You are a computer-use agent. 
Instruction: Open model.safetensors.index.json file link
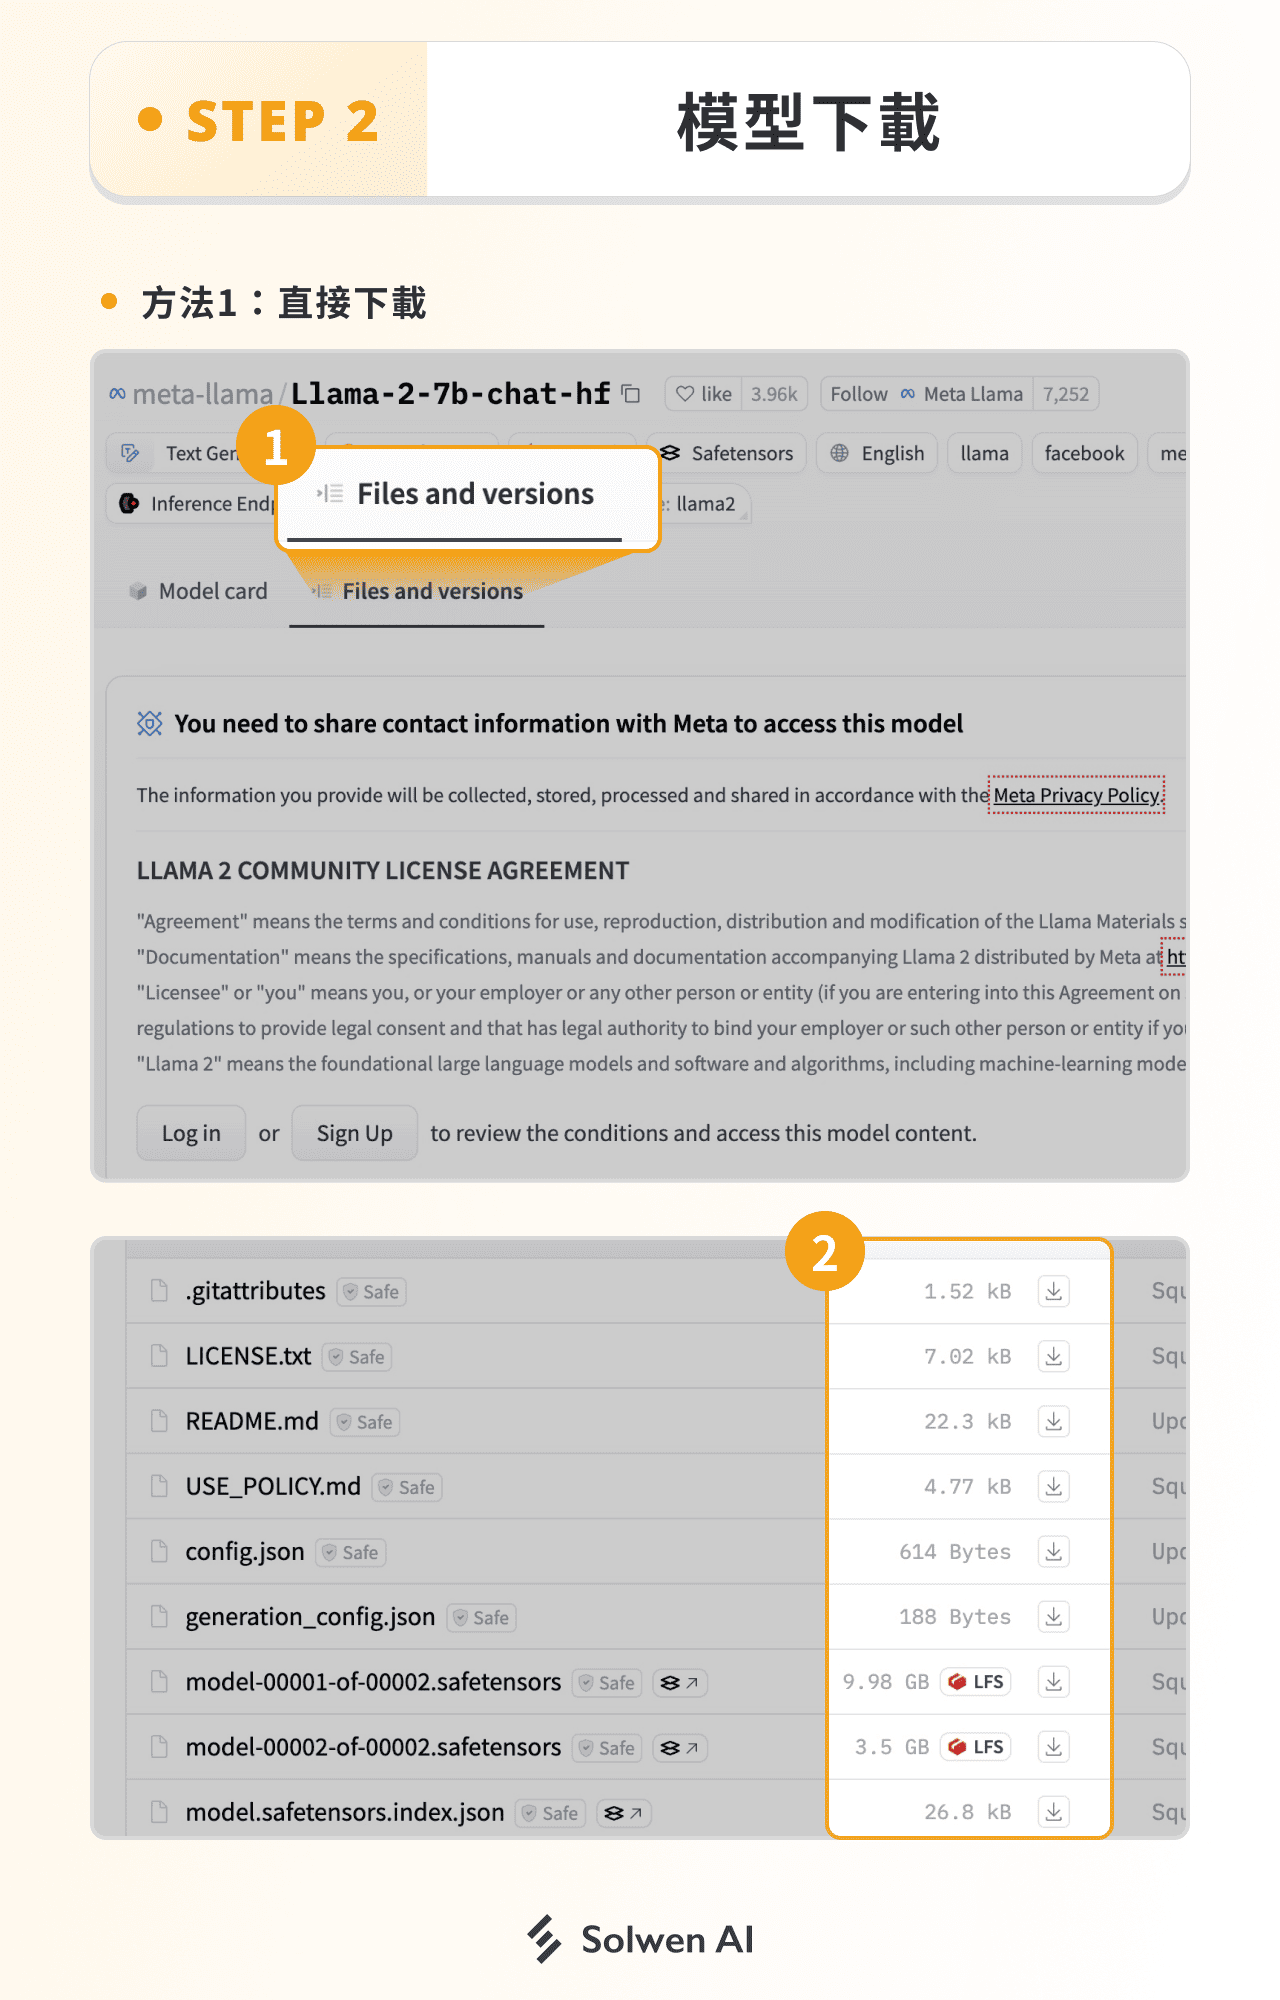[x=345, y=1812]
